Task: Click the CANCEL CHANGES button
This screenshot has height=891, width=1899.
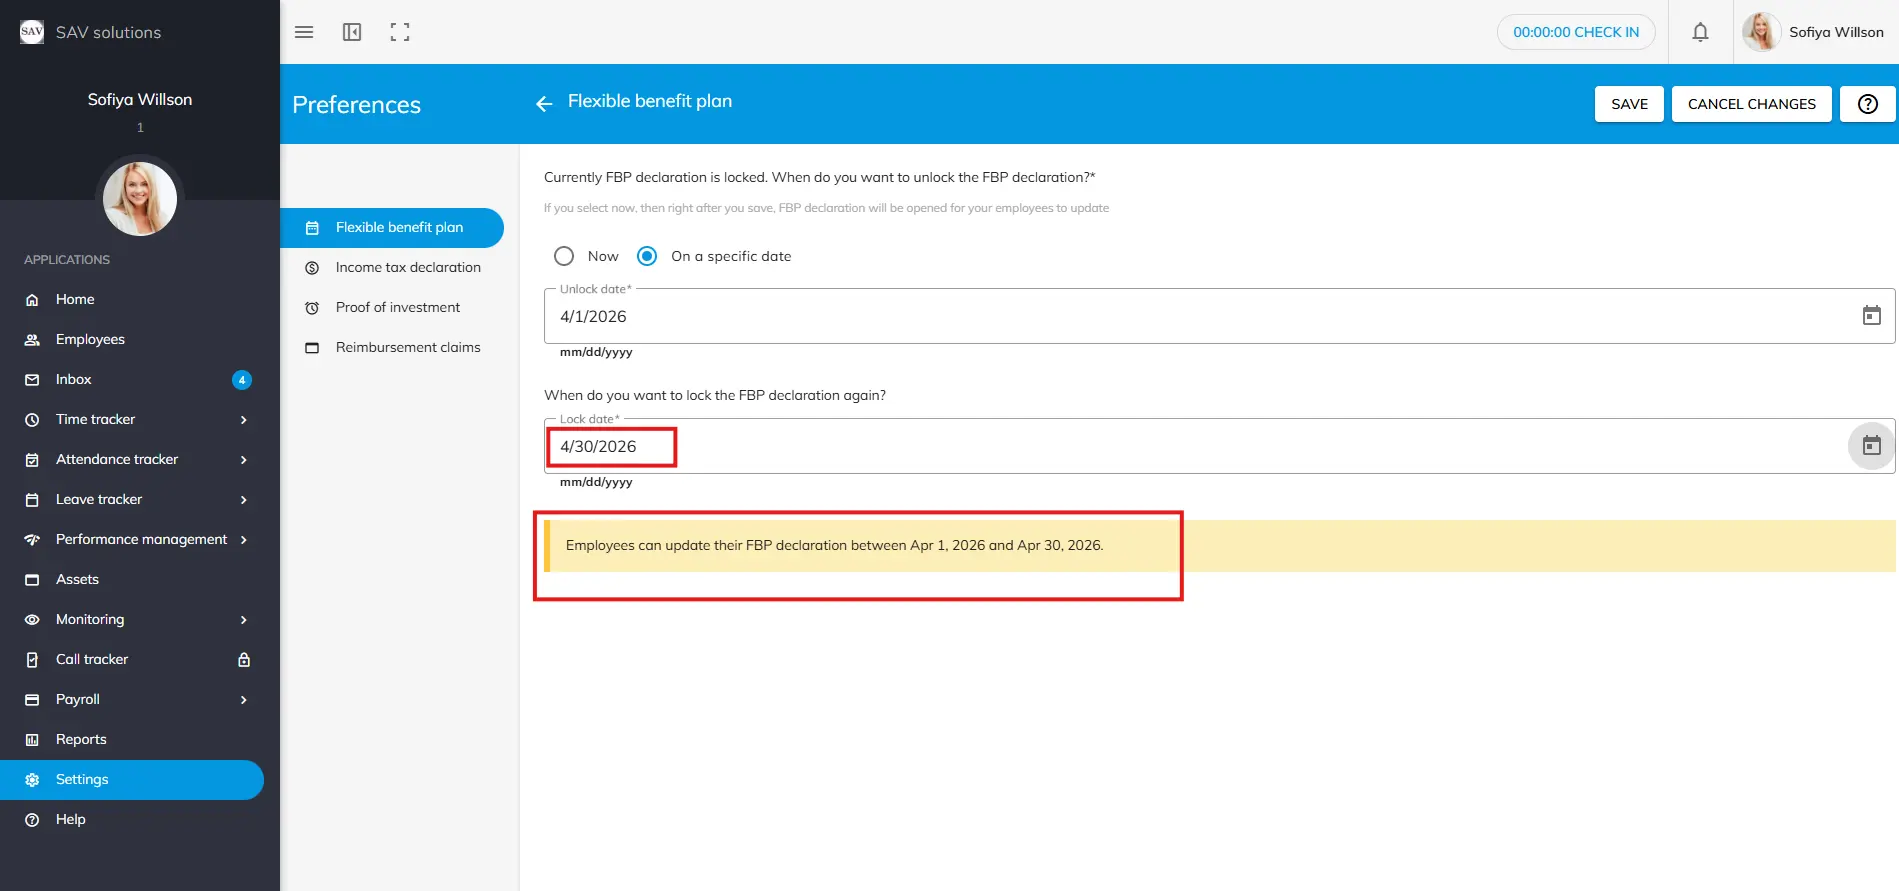Action: click(1751, 104)
